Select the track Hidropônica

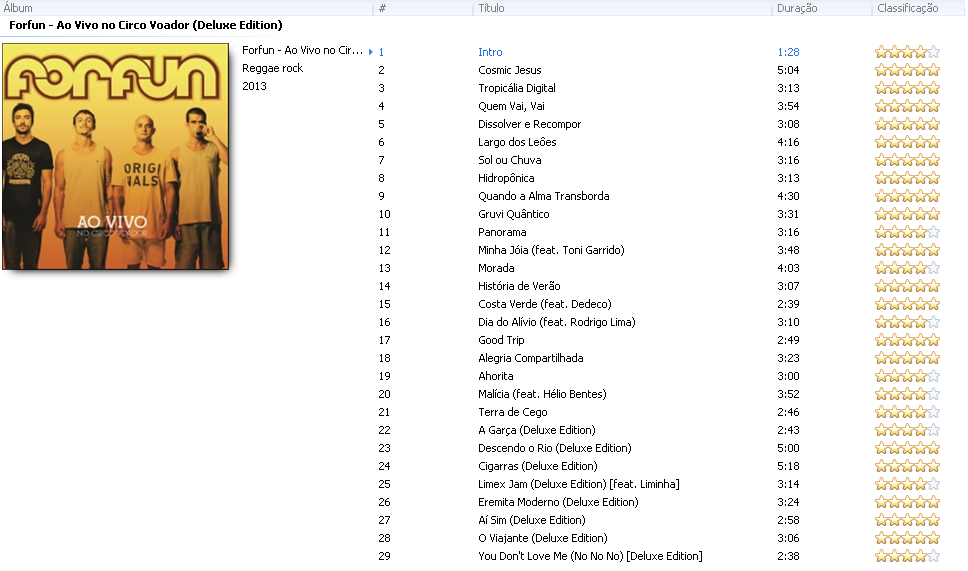click(506, 178)
